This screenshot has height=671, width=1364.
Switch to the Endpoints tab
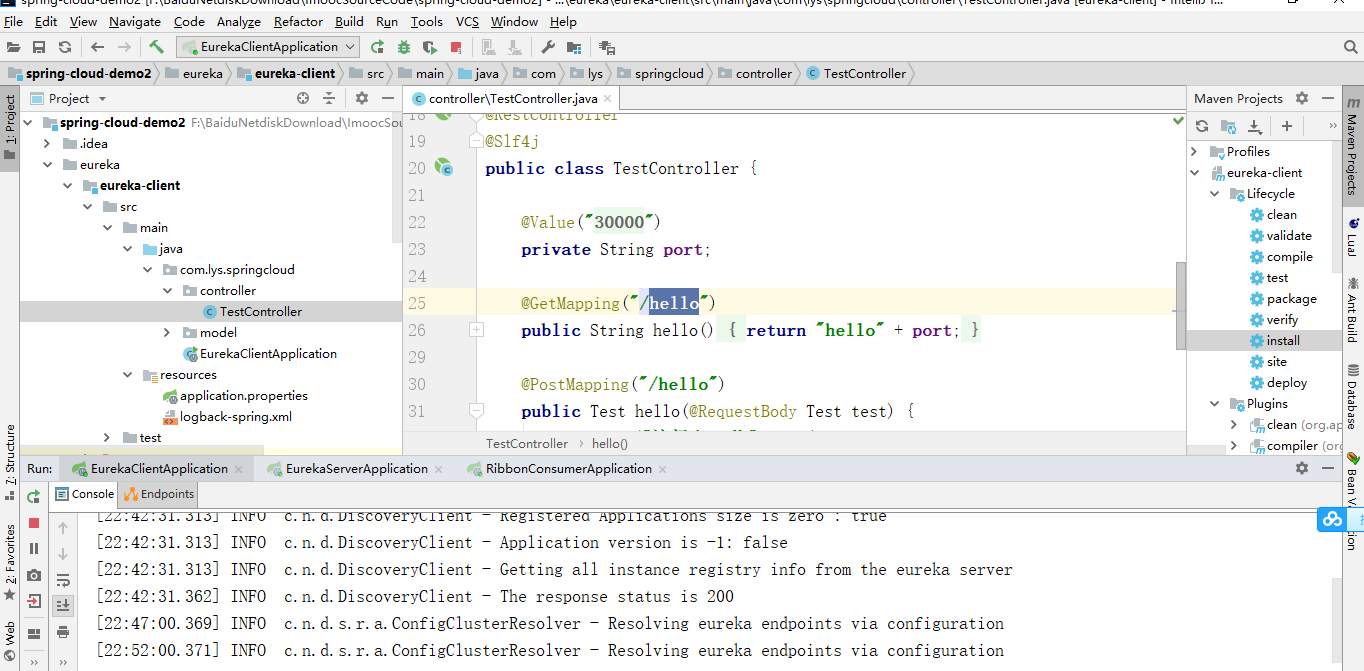click(159, 494)
